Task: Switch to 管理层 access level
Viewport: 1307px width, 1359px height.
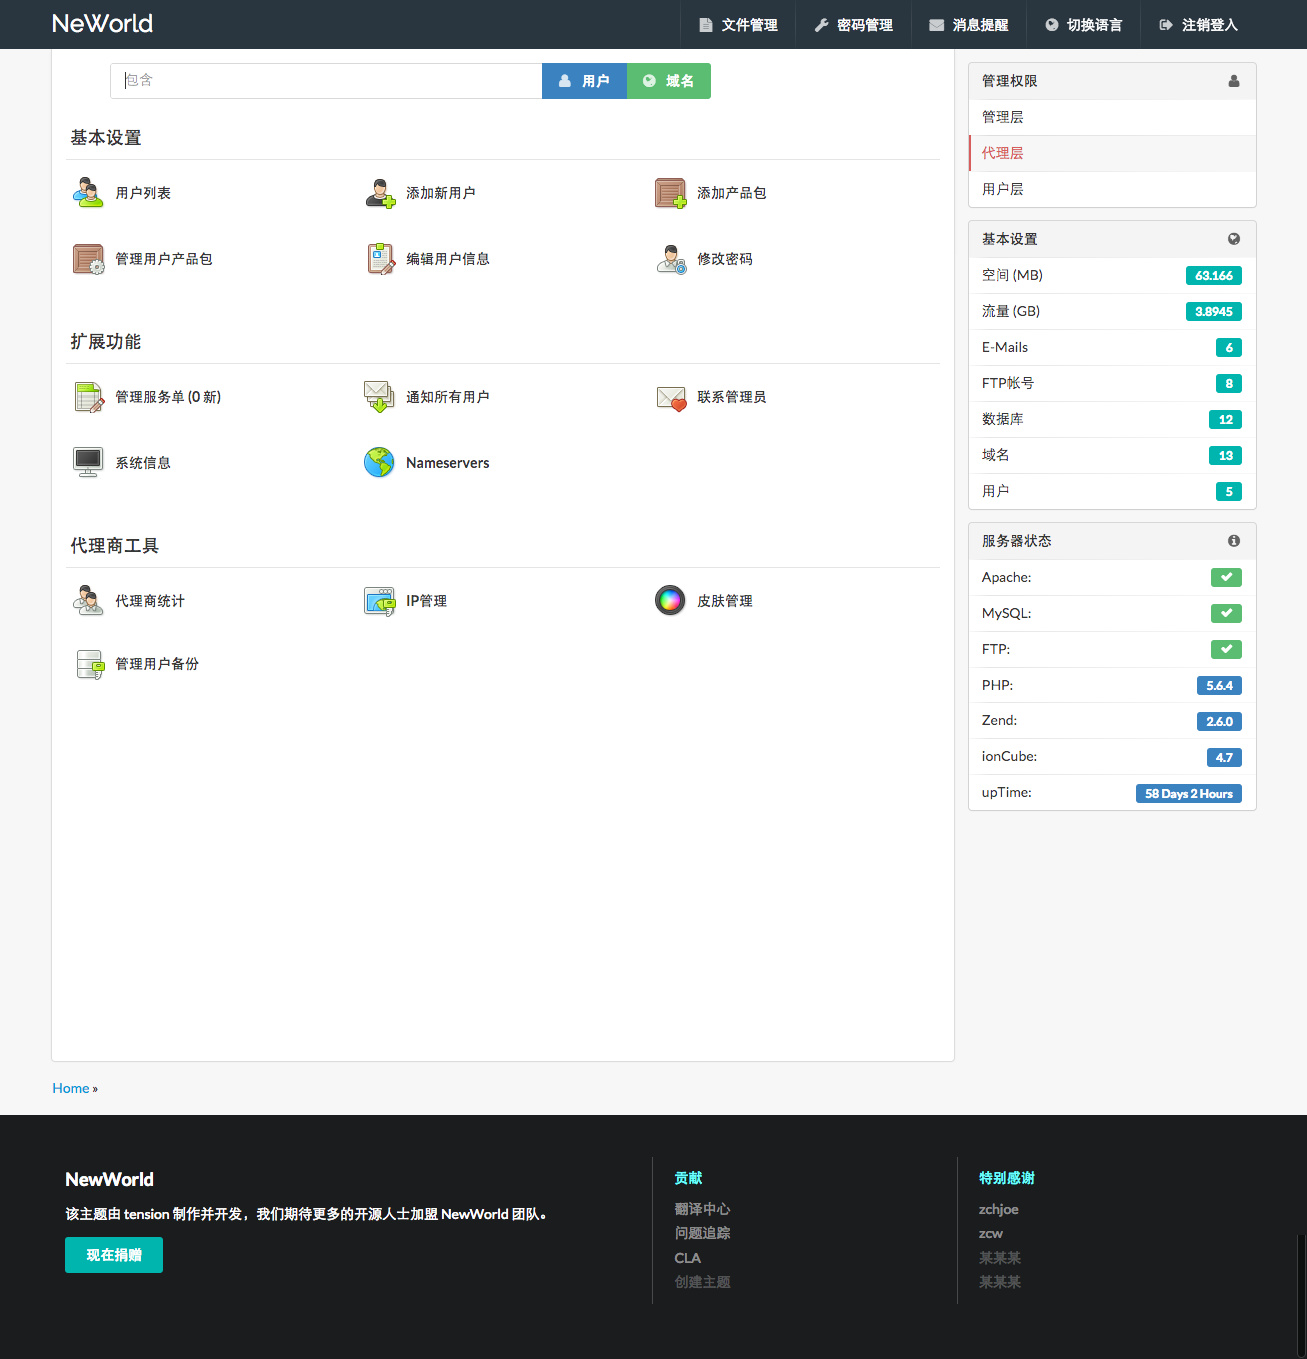Action: [1112, 117]
